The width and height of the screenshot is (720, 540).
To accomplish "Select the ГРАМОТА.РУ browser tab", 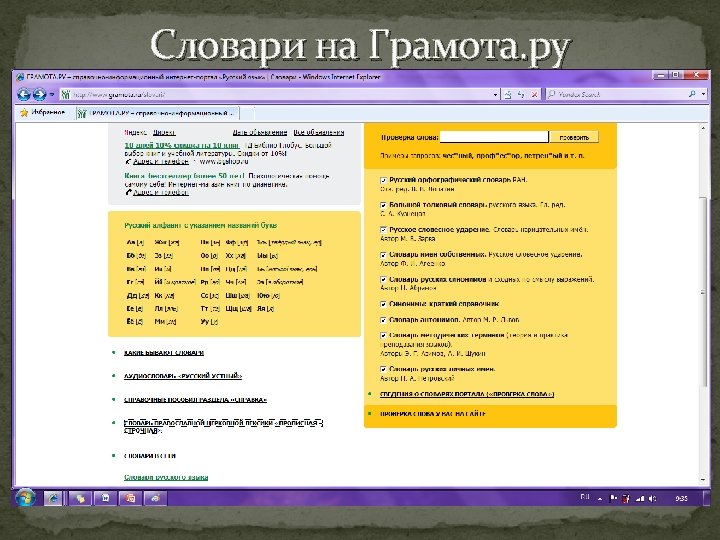I will [158, 113].
